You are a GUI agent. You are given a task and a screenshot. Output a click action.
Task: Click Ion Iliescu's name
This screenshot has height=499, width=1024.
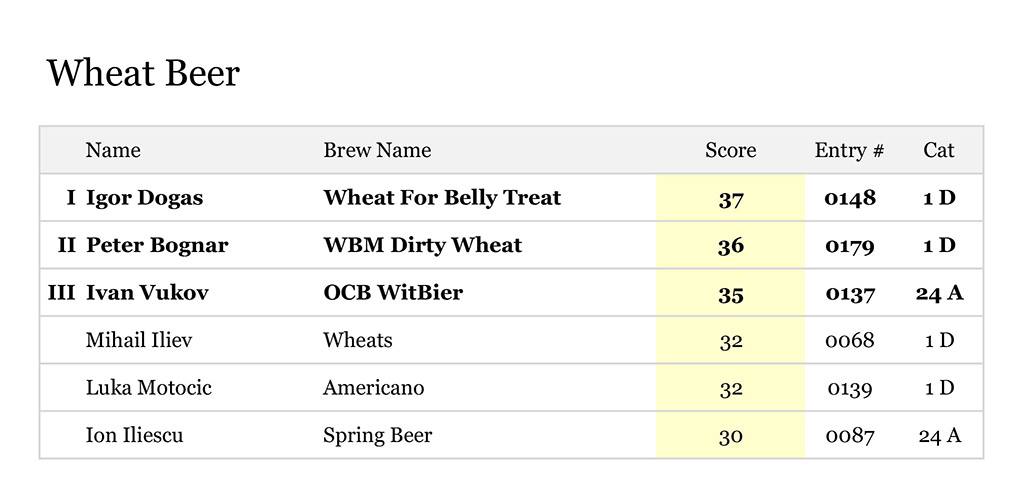tap(134, 436)
